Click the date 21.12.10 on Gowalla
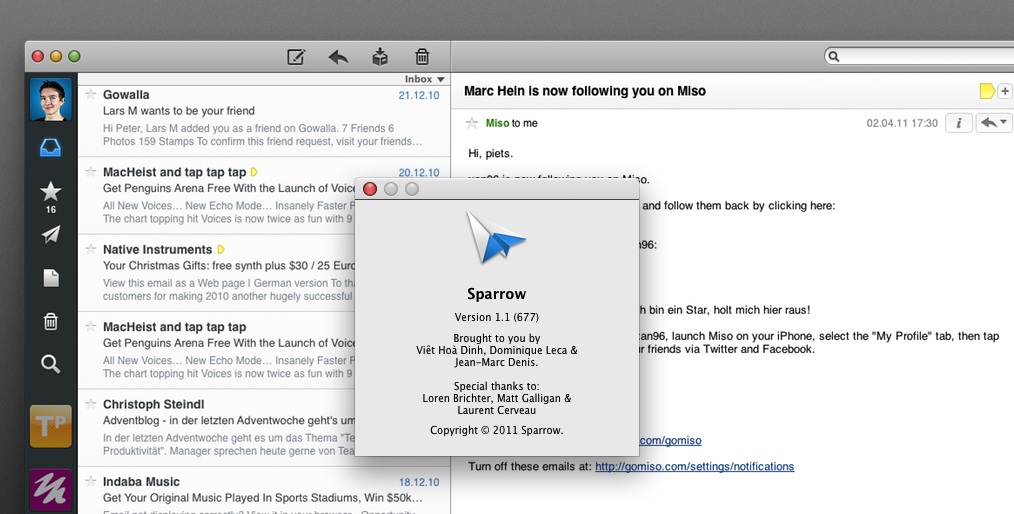The image size is (1014, 514). 418,95
